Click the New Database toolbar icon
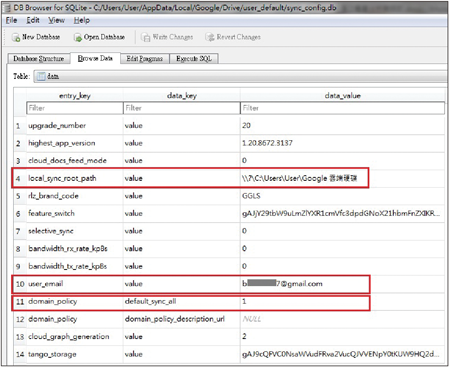The image size is (450, 368). 16,37
